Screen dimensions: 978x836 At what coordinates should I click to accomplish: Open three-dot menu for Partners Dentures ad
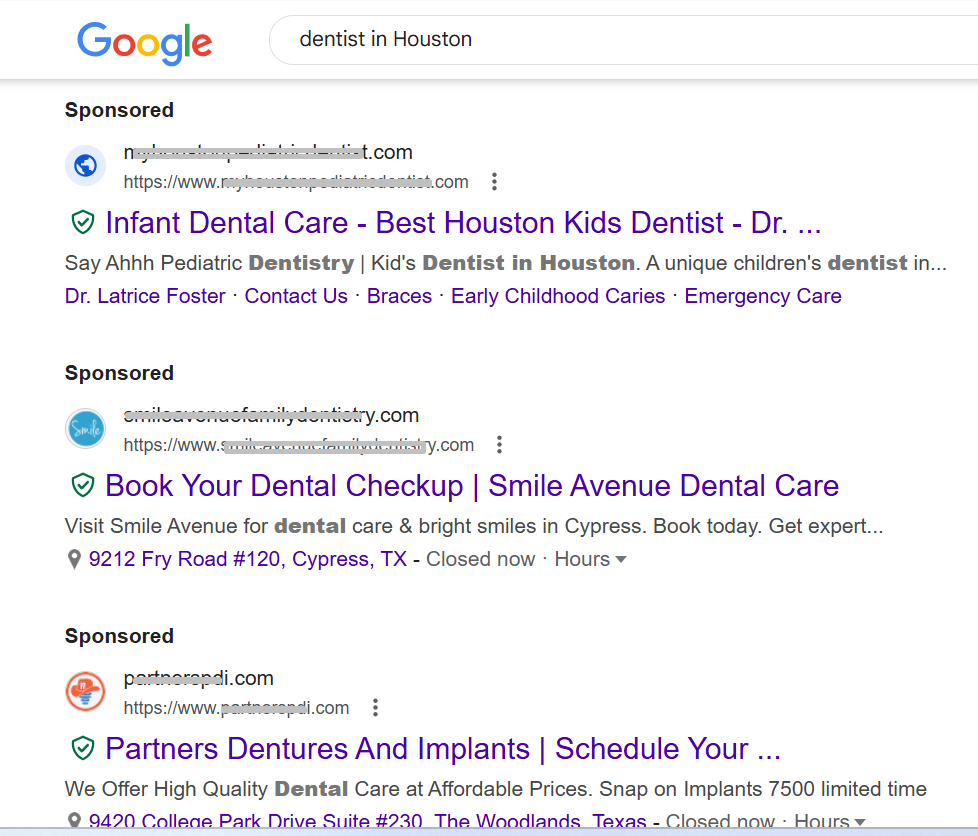(375, 708)
